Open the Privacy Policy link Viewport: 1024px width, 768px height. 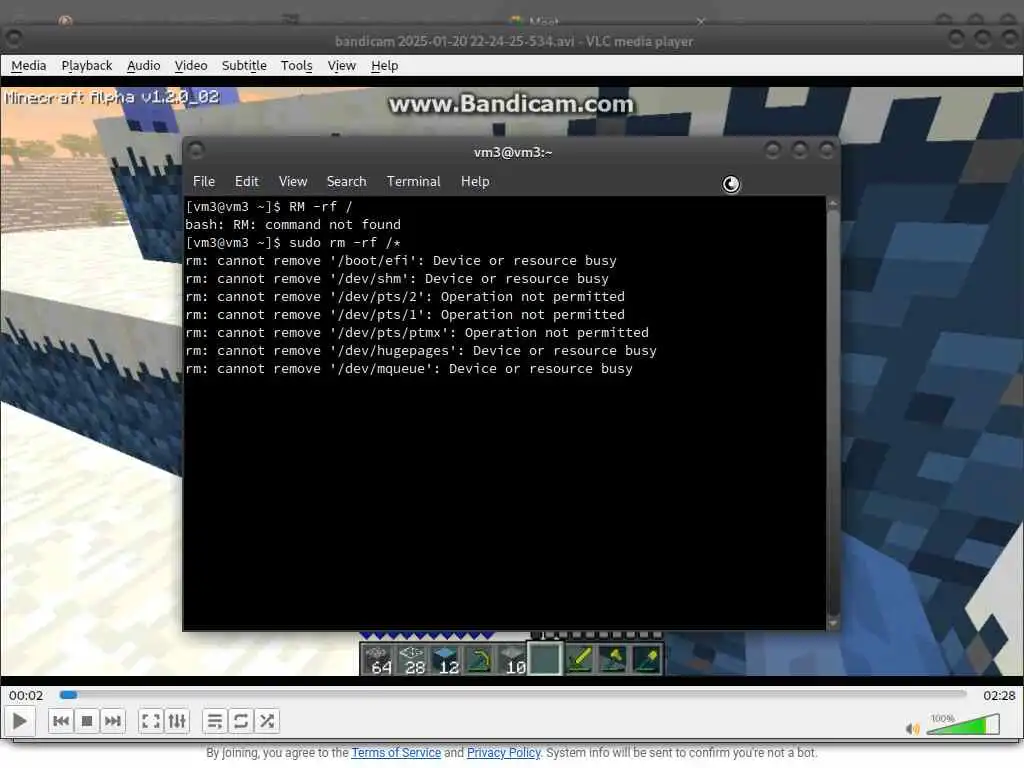(x=504, y=752)
